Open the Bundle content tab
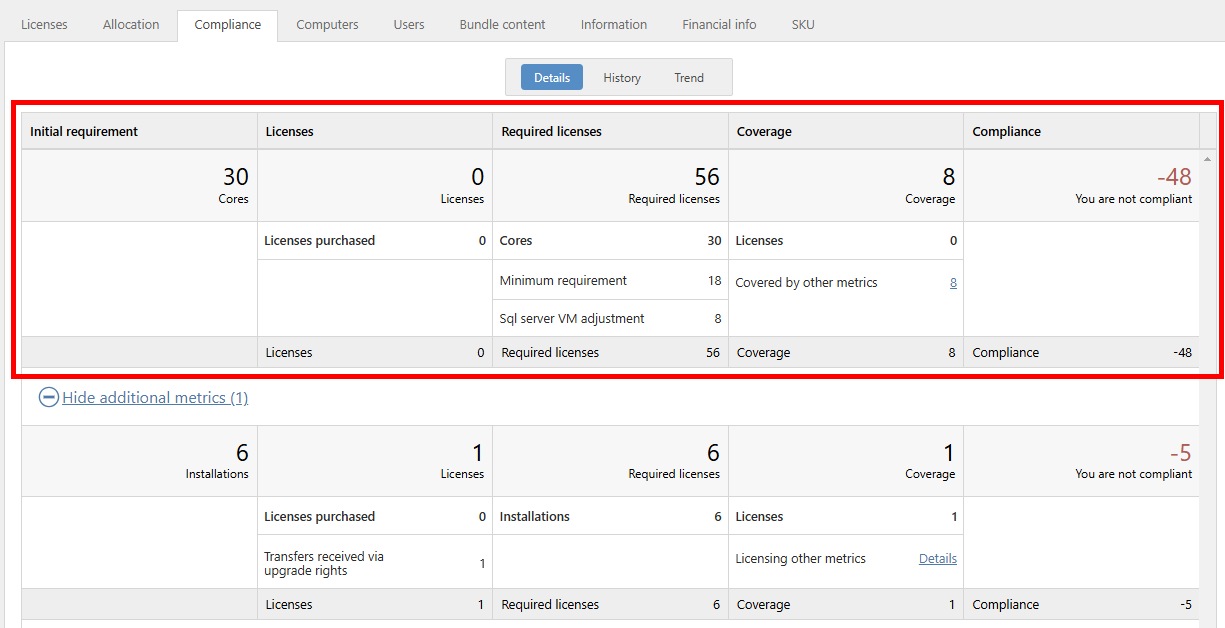 click(502, 24)
